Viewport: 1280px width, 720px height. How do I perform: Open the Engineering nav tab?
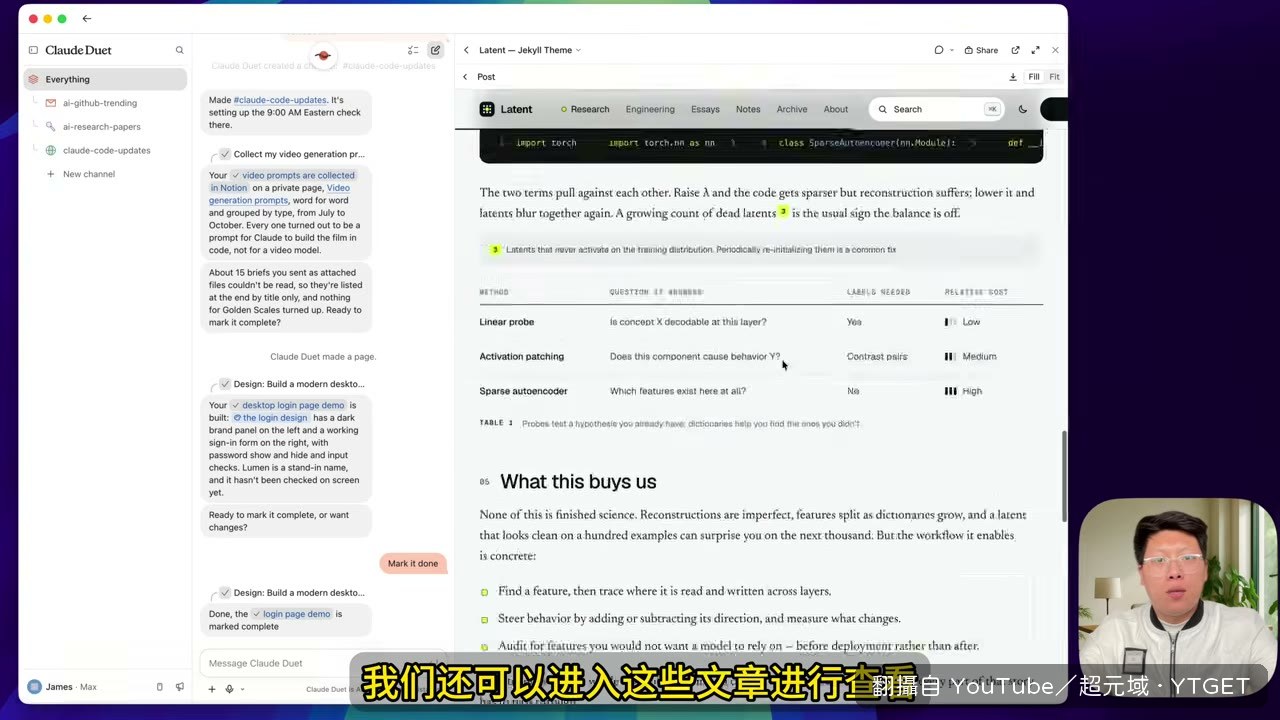pos(650,109)
